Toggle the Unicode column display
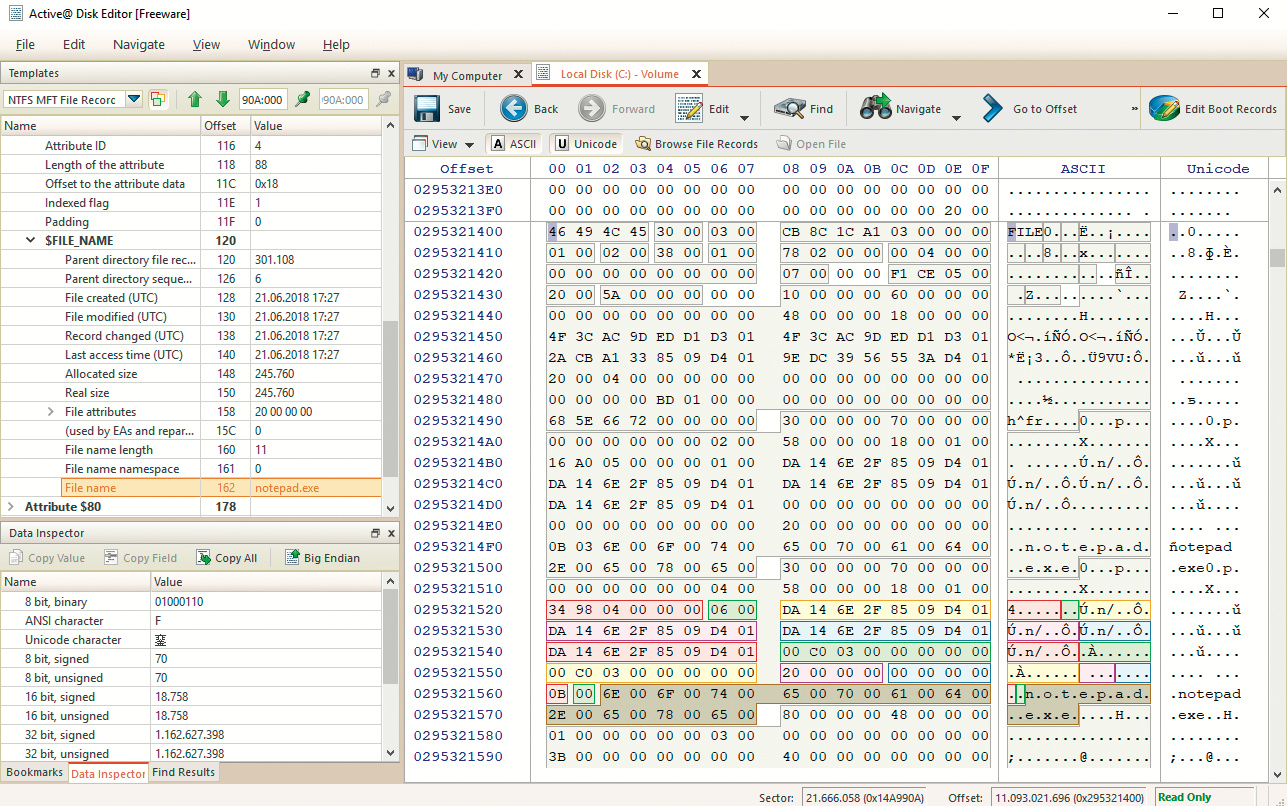The width and height of the screenshot is (1287, 806). 586,144
